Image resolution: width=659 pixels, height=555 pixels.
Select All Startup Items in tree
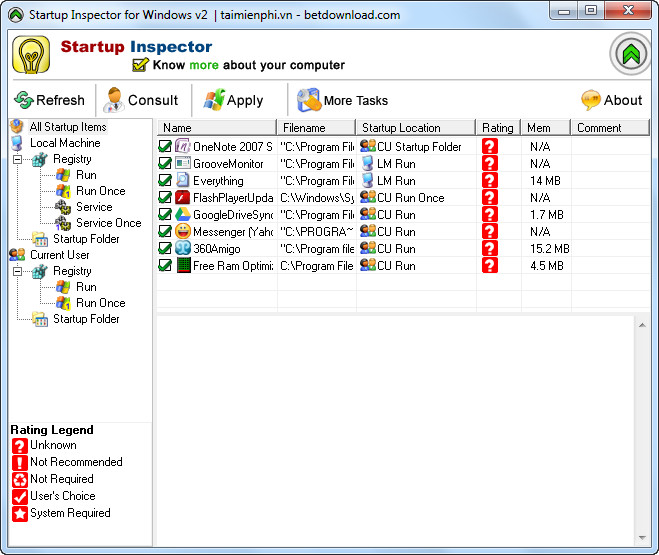68,126
